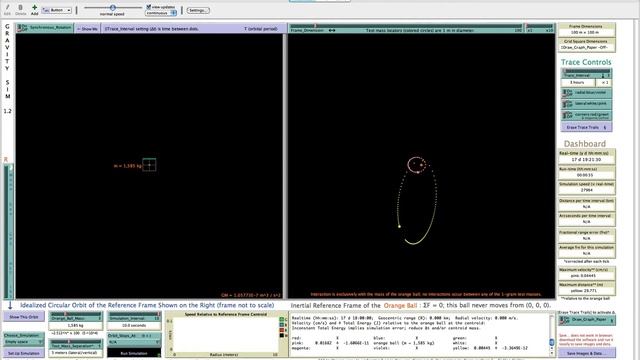Click the Frame Dimensions monitor value
640x360 pixels.
(586, 32)
